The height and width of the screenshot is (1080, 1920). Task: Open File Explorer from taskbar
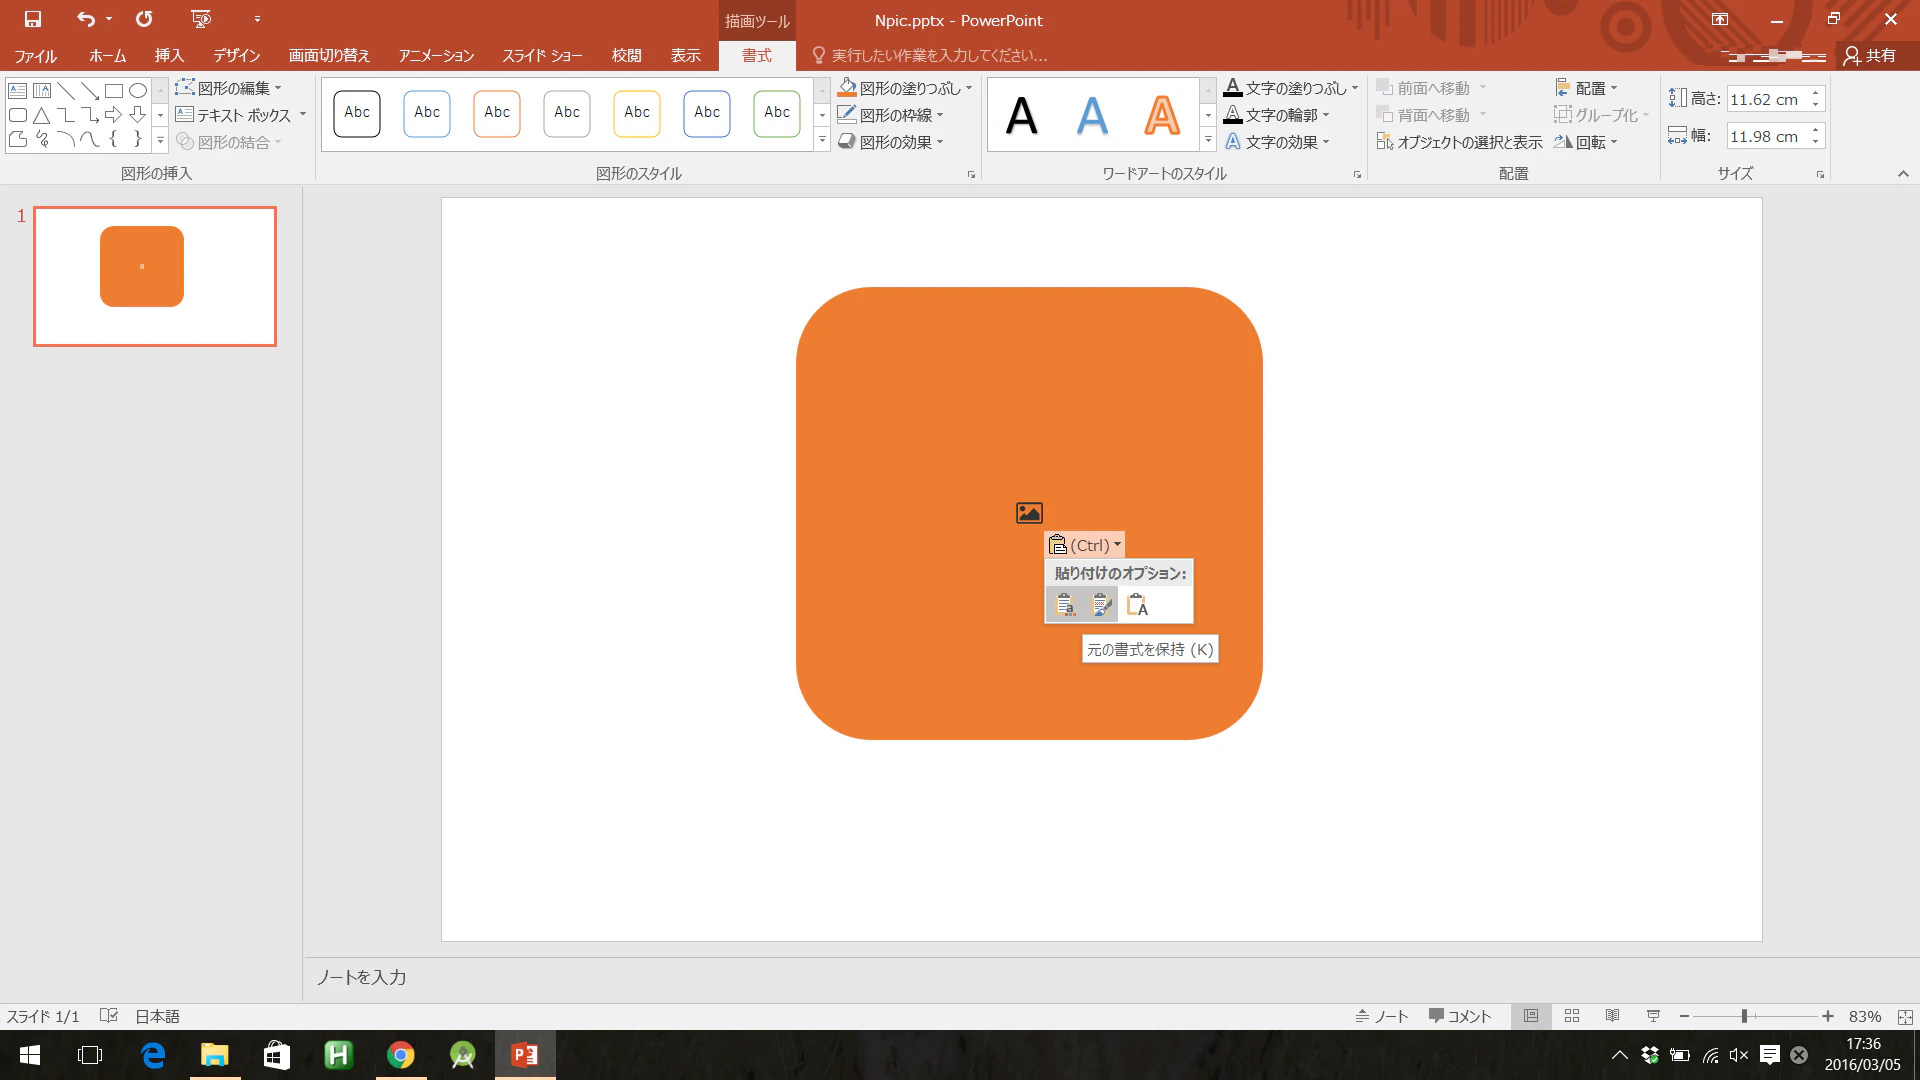pyautogui.click(x=215, y=1055)
